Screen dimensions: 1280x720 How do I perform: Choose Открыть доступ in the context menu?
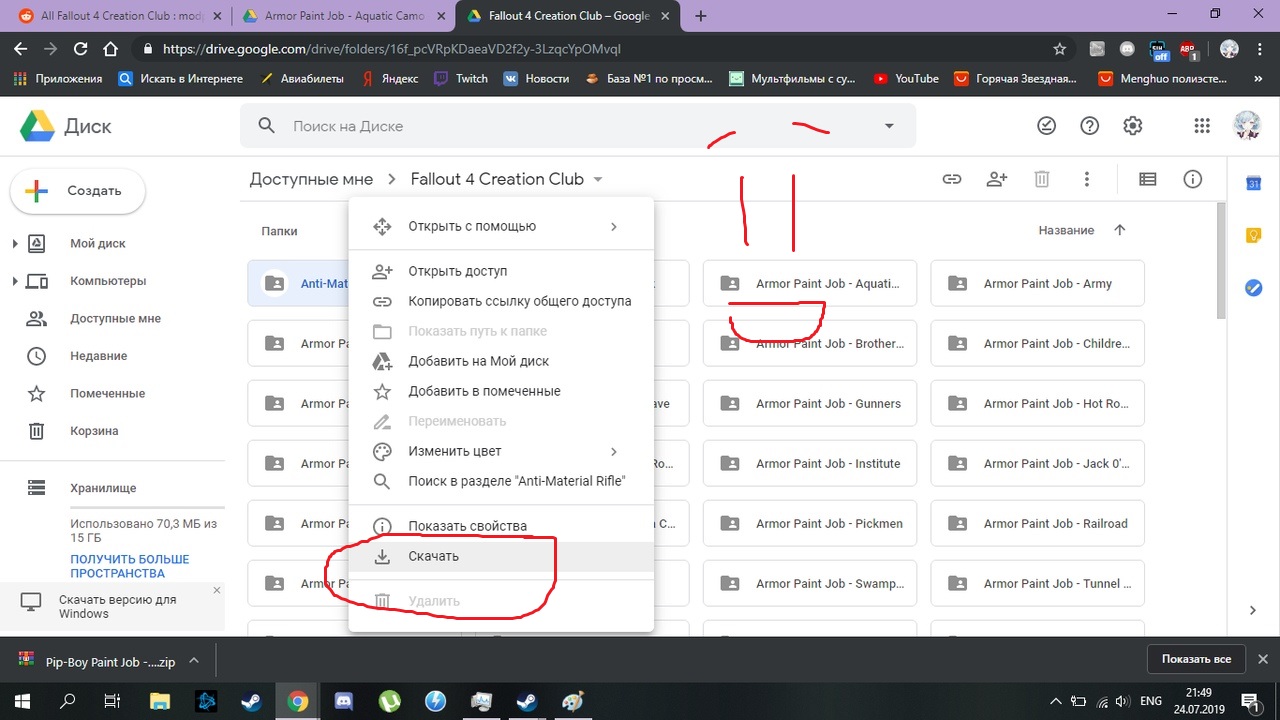coord(501,271)
